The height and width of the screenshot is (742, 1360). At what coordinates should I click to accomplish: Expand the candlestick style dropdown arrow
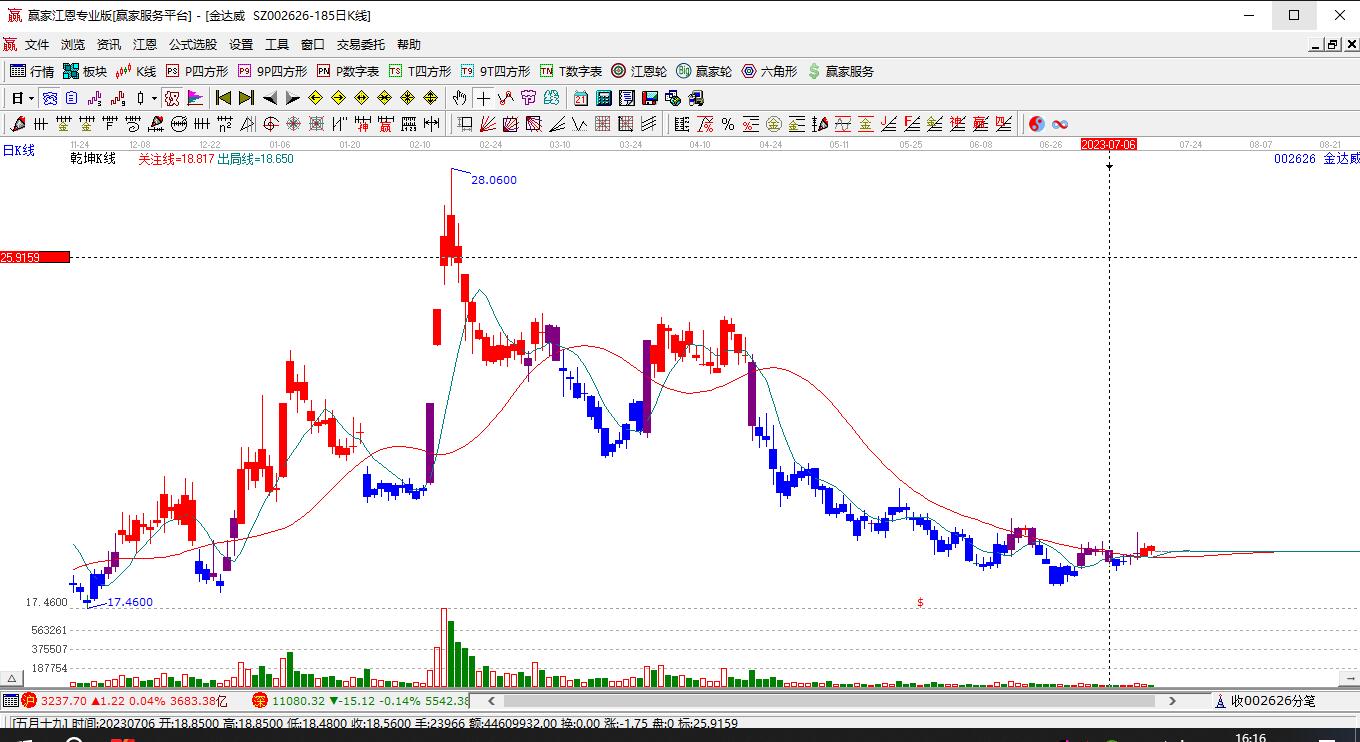pyautogui.click(x=154, y=98)
